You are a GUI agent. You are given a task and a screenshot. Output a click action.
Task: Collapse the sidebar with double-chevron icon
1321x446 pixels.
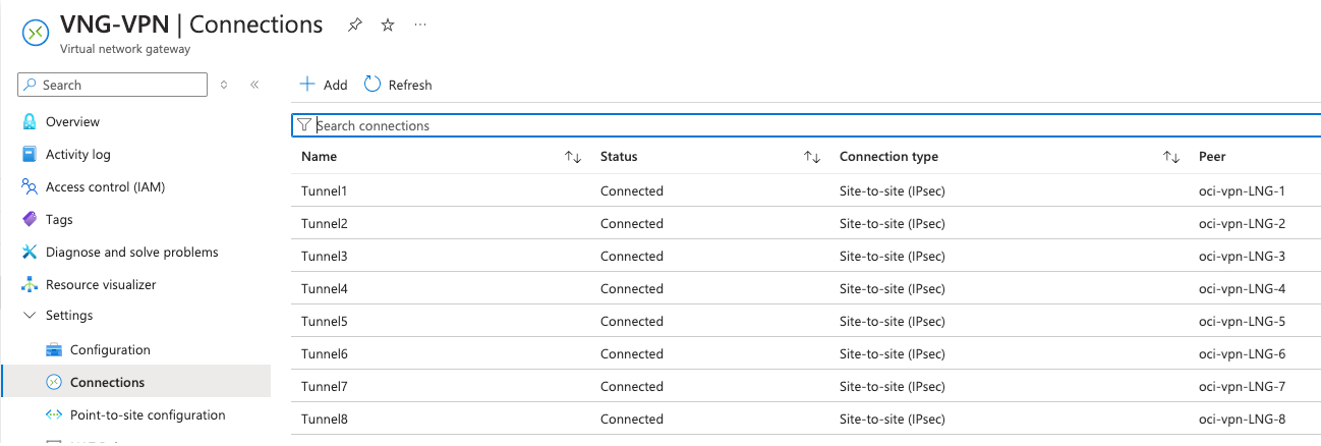pyautogui.click(x=255, y=85)
